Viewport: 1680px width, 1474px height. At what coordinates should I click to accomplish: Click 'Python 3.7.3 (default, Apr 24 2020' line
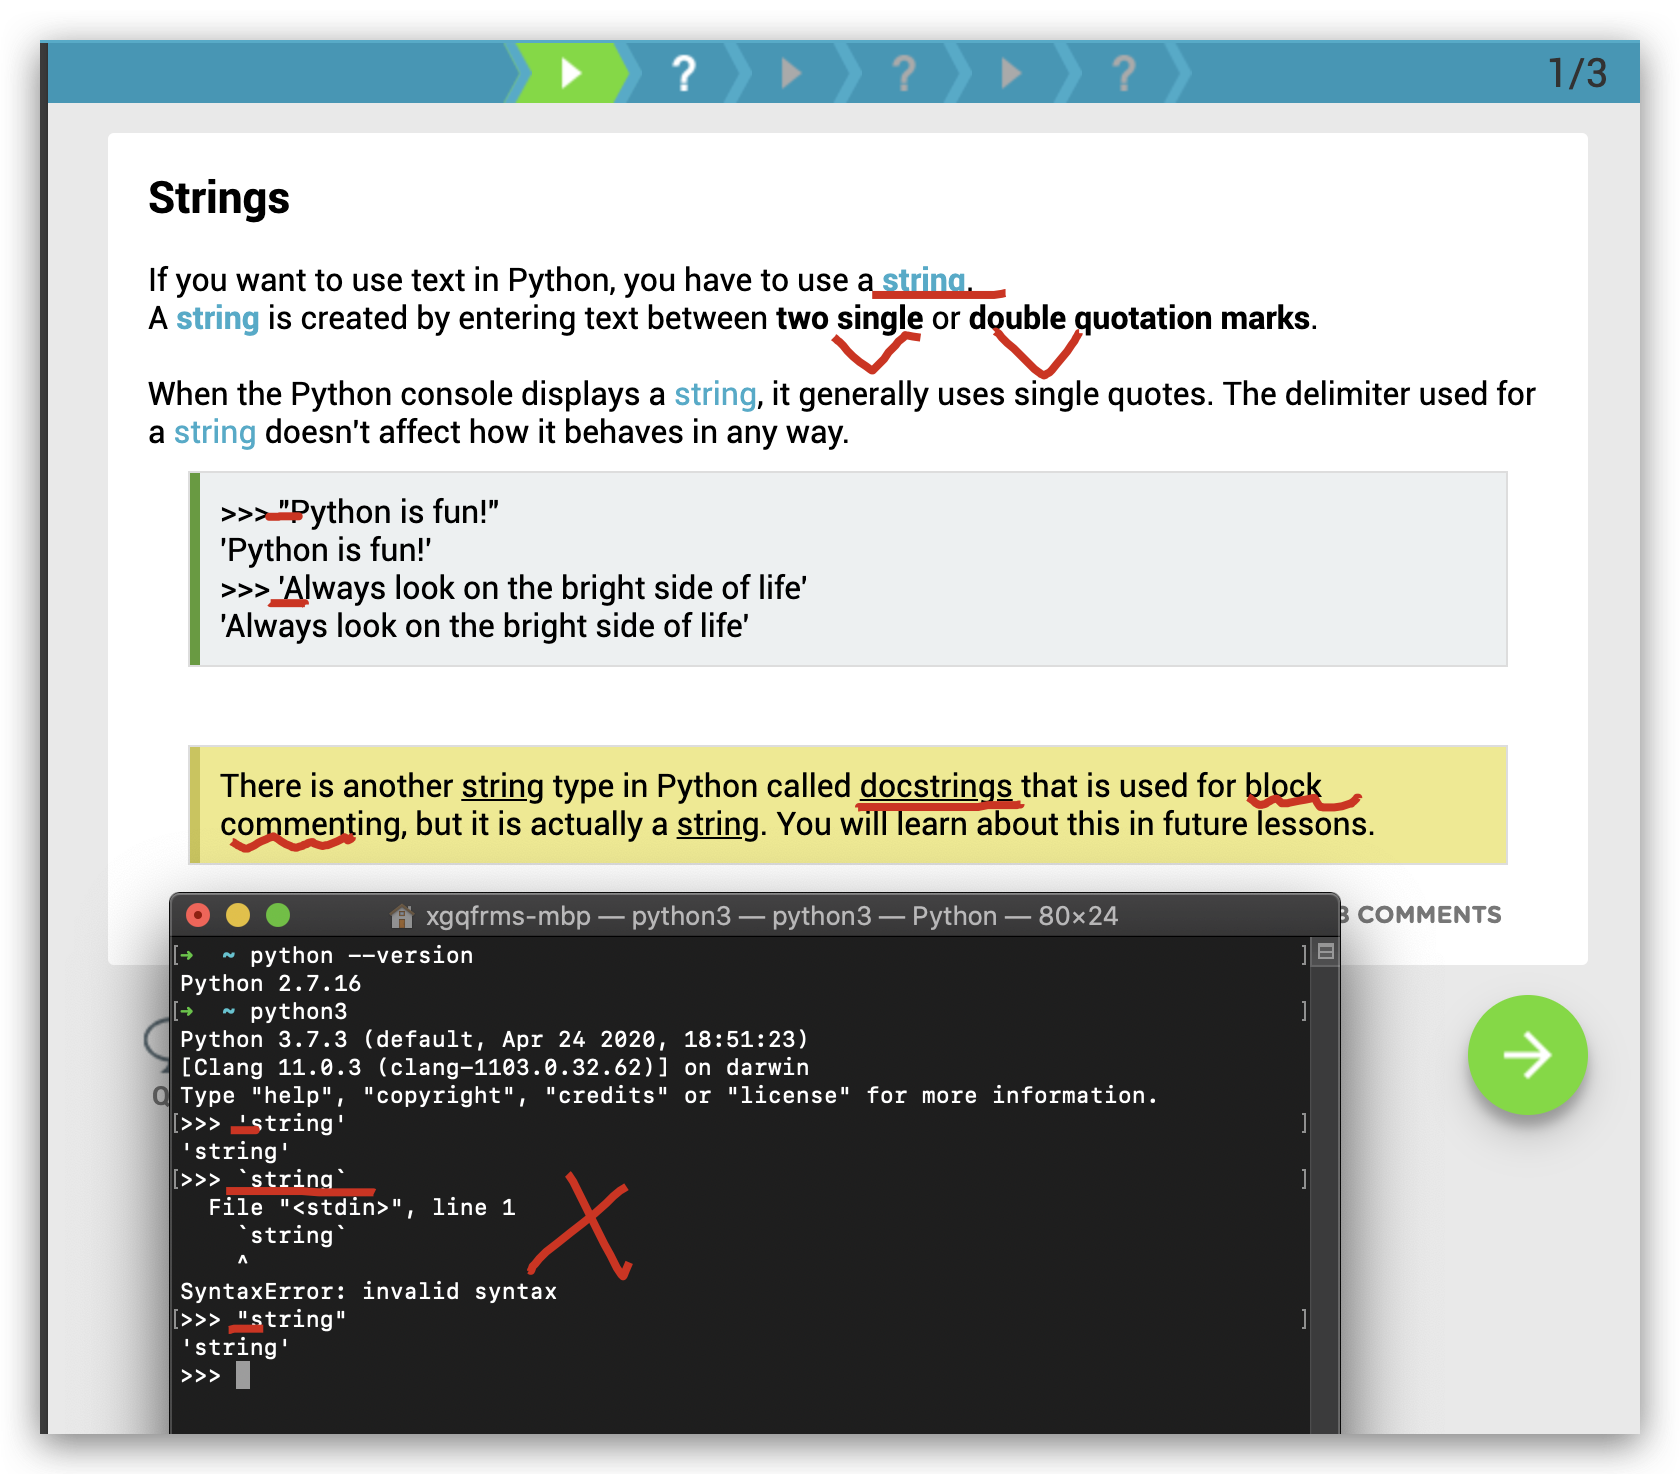coord(494,1039)
